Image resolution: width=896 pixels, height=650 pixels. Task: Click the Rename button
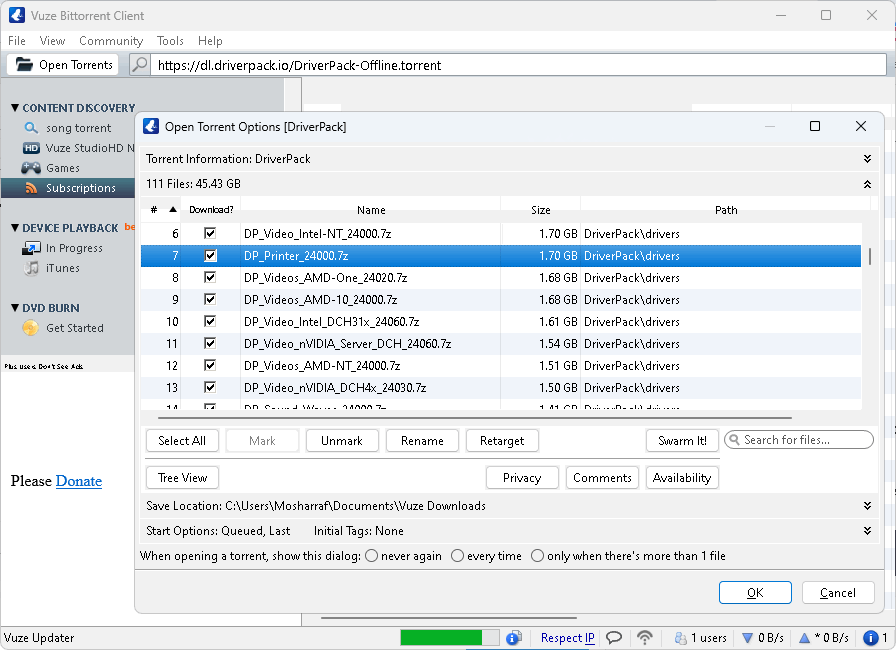[x=422, y=440]
